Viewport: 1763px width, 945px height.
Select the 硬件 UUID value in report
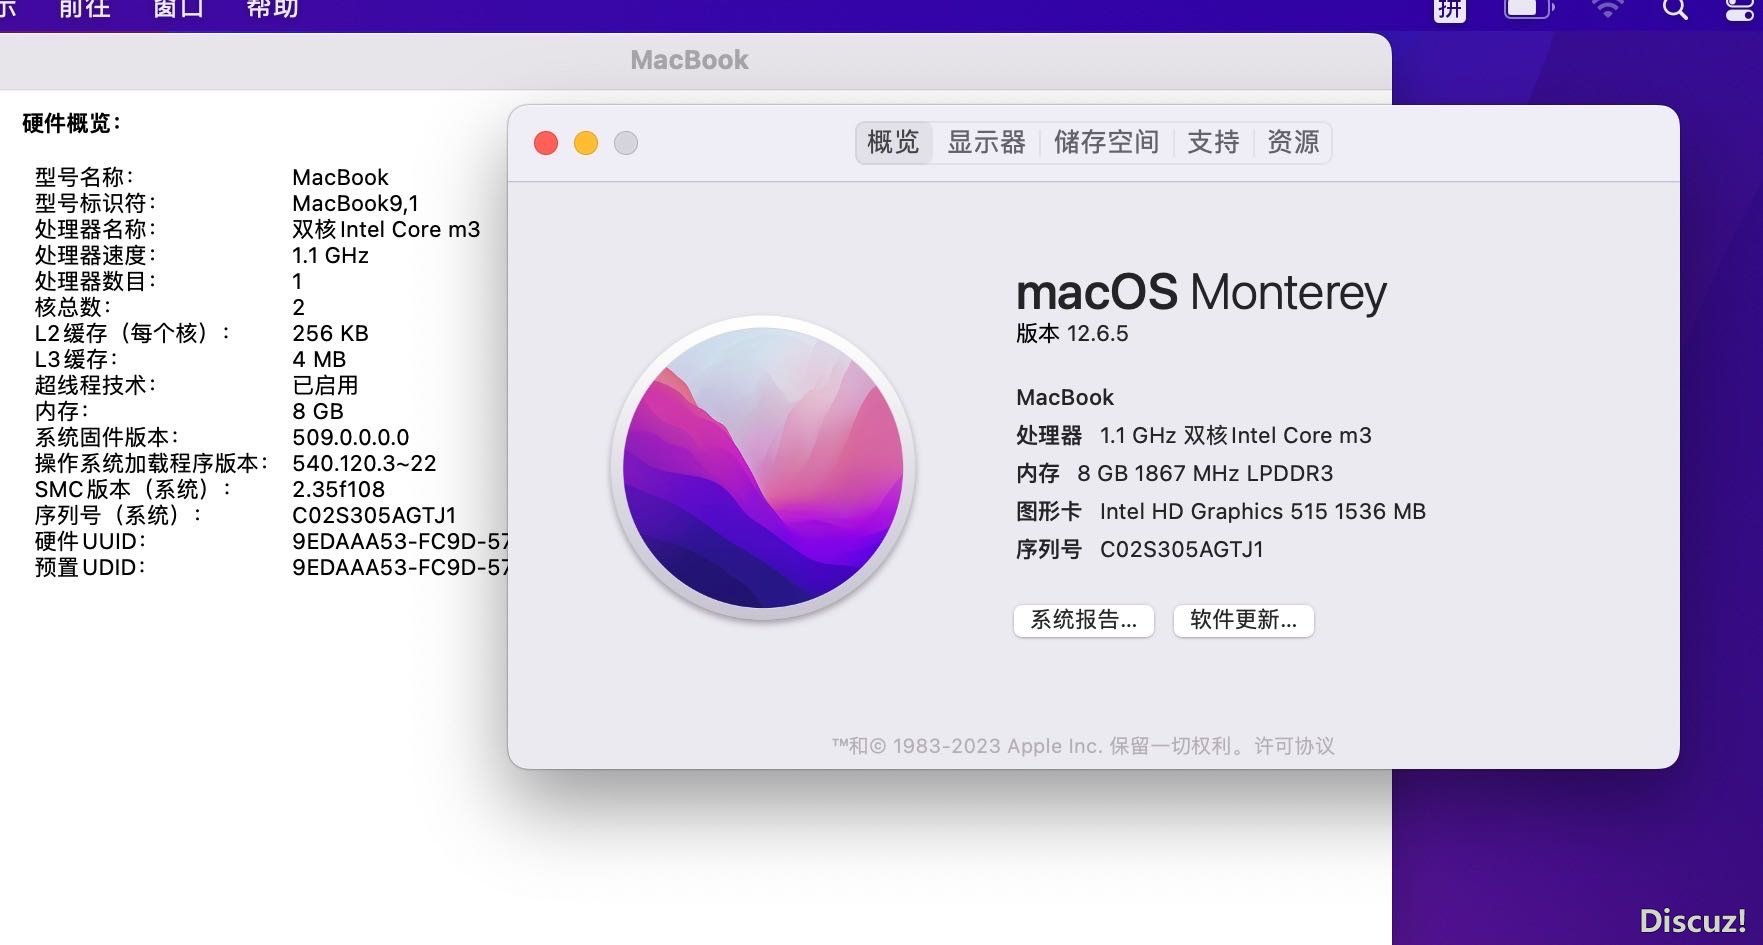point(400,541)
